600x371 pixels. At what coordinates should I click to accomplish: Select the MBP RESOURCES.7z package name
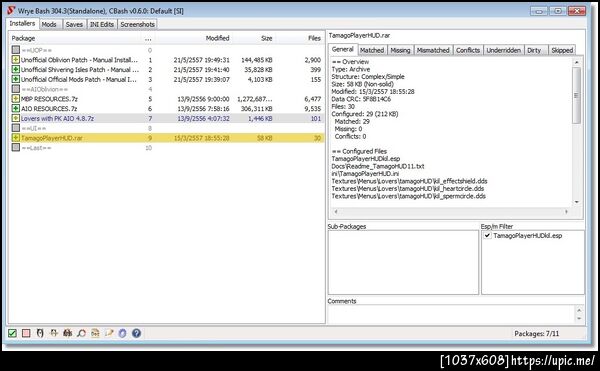(x=49, y=99)
